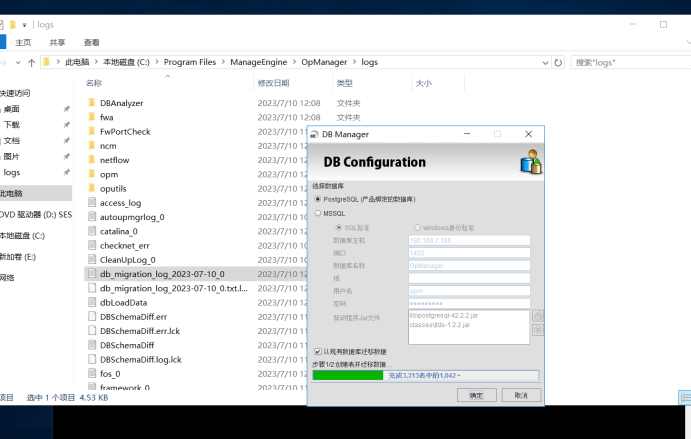Image resolution: width=691 pixels, height=439 pixels.
Task: Click the view details icon in status bar
Action: 685,398
